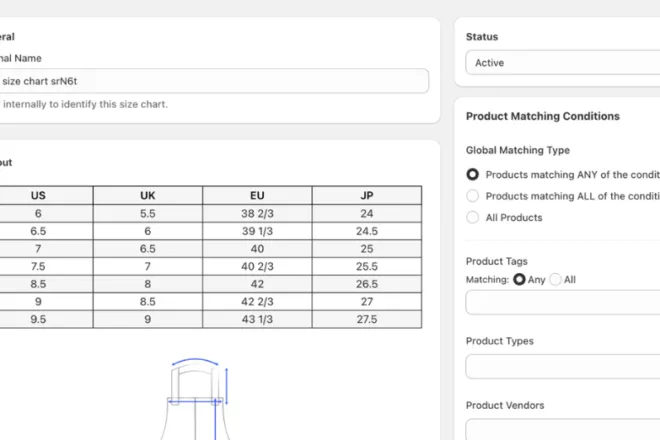The height and width of the screenshot is (440, 660).
Task: Click the Product Tags input box
Action: tap(562, 302)
